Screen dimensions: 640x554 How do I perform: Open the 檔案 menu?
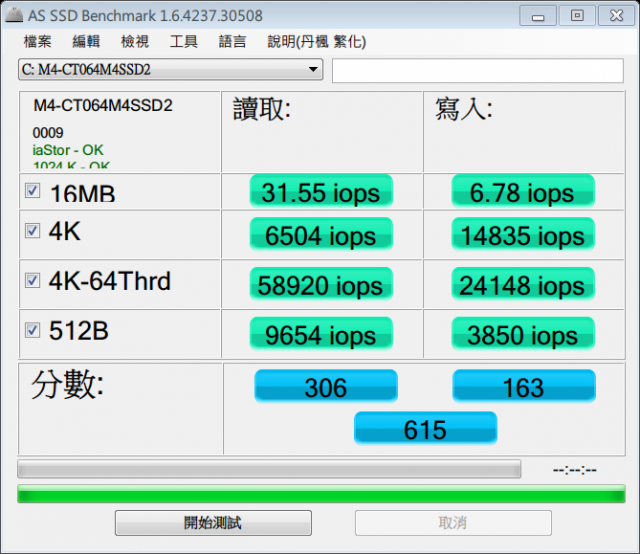tap(38, 41)
